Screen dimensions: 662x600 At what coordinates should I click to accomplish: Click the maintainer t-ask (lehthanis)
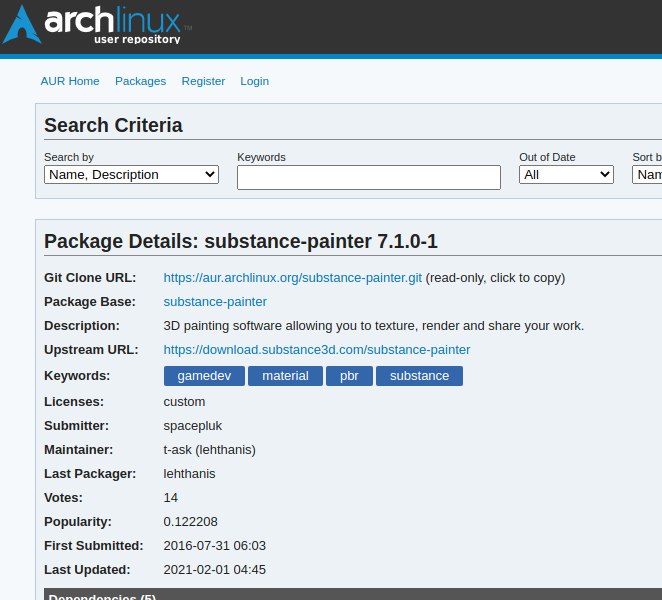pos(209,450)
